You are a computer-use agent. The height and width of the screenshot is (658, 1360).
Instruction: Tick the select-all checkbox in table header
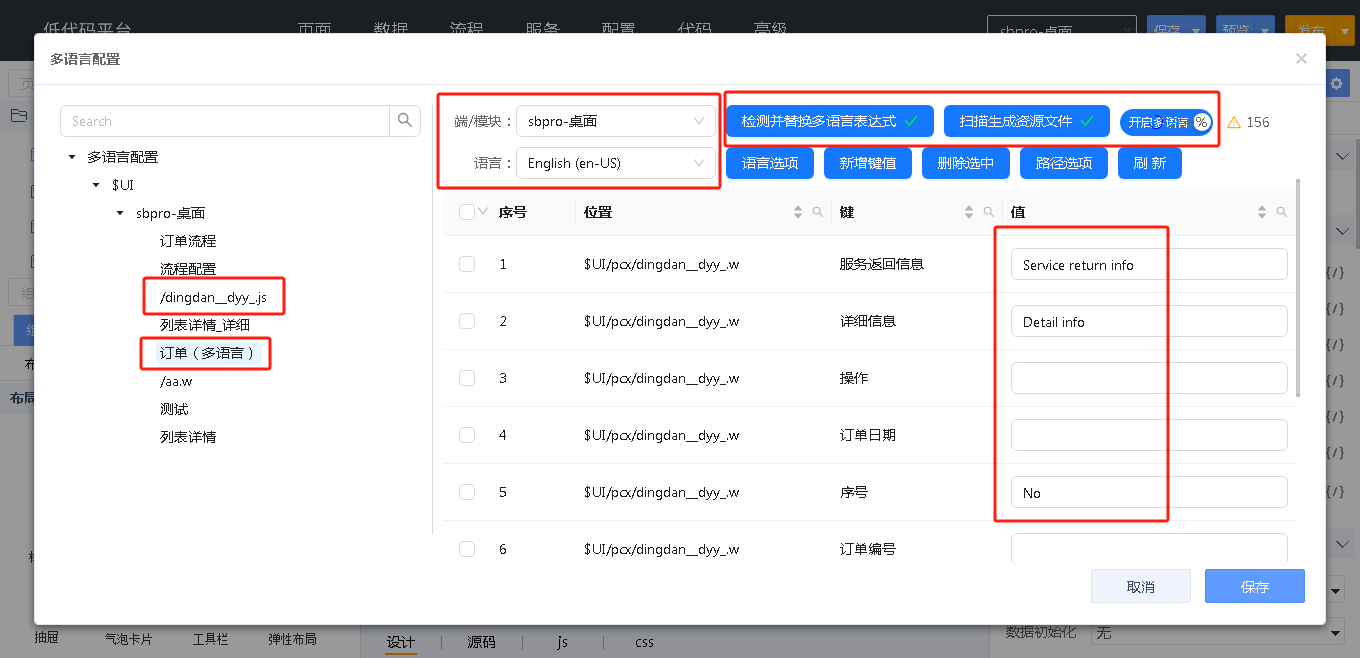[467, 212]
